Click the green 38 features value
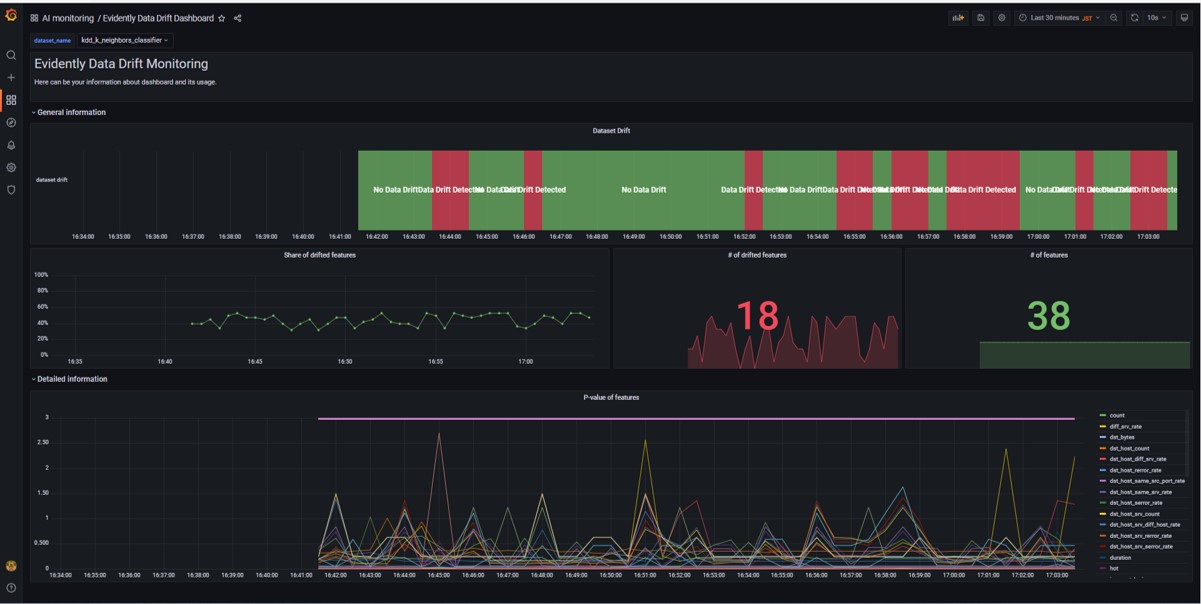The image size is (1201, 604). [x=1049, y=316]
